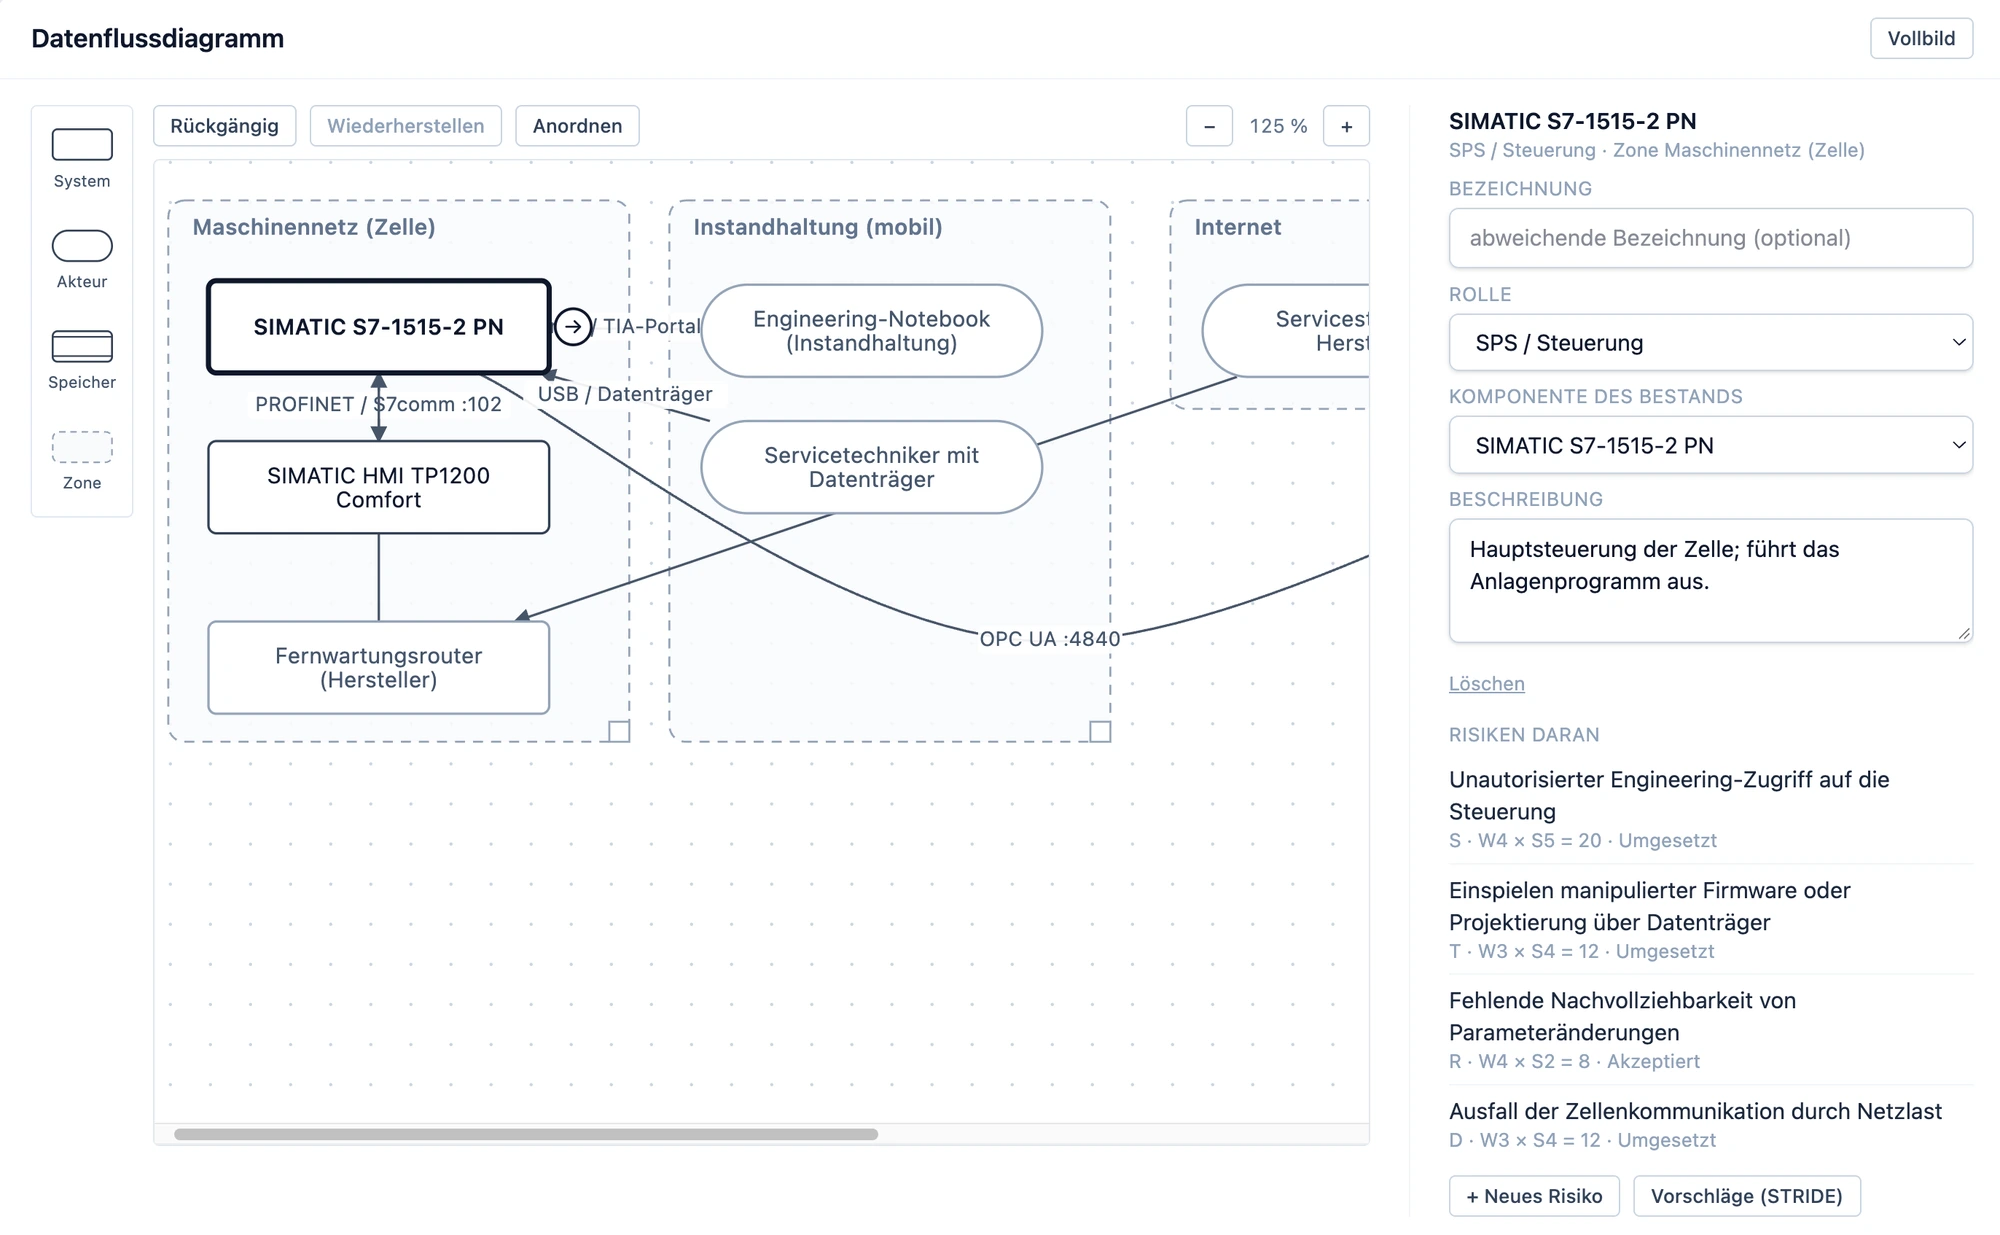Screen dimensions: 2000x1235
Task: Open Vorschläge (STRIDE) suggestions
Action: [1746, 1196]
